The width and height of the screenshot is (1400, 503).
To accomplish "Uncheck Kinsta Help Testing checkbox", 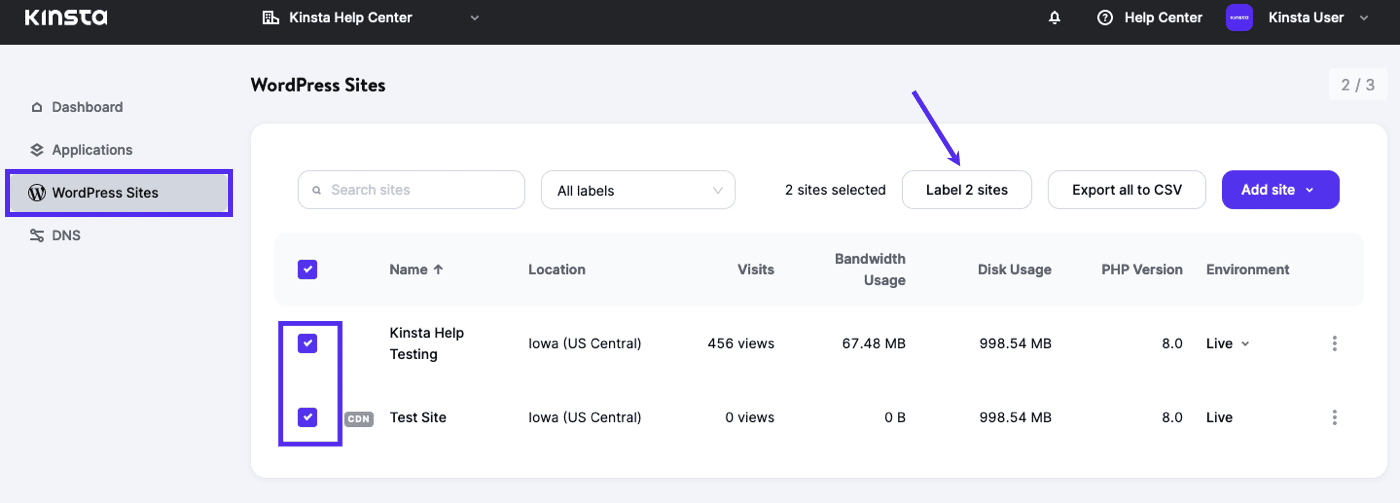I will [x=308, y=343].
